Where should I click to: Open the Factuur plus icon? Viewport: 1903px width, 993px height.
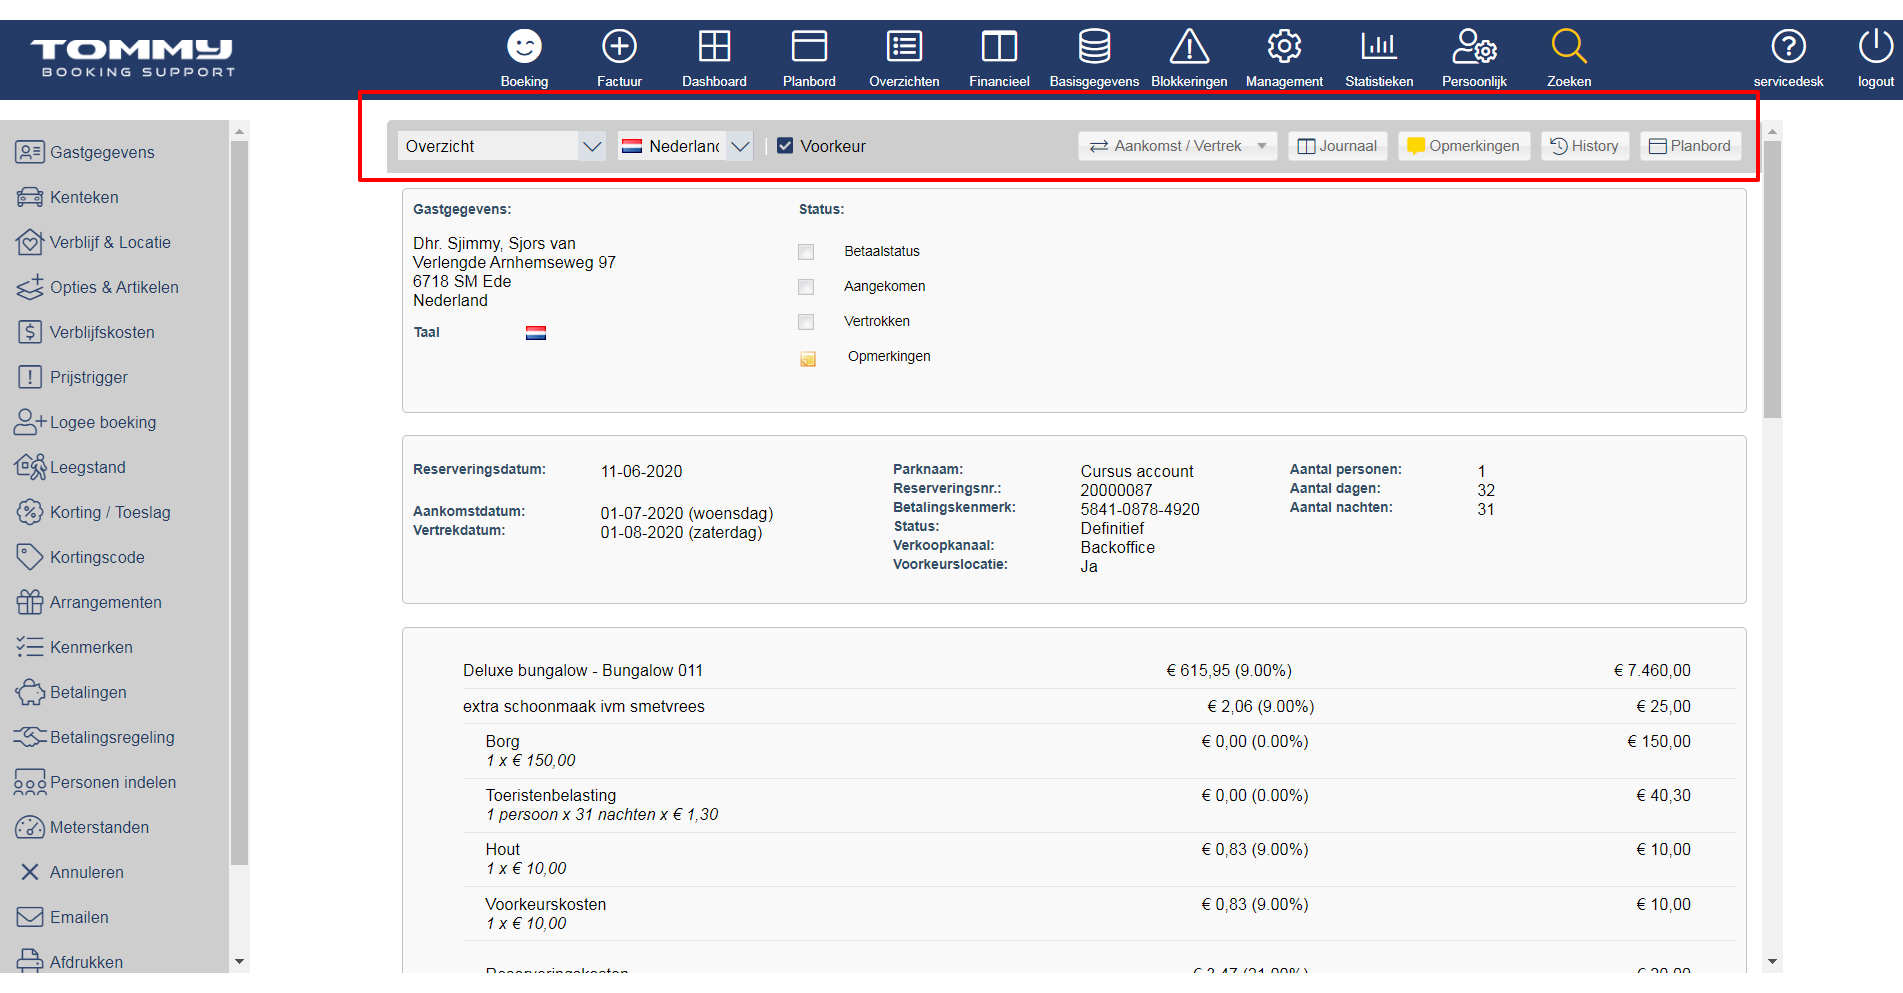coord(619,47)
